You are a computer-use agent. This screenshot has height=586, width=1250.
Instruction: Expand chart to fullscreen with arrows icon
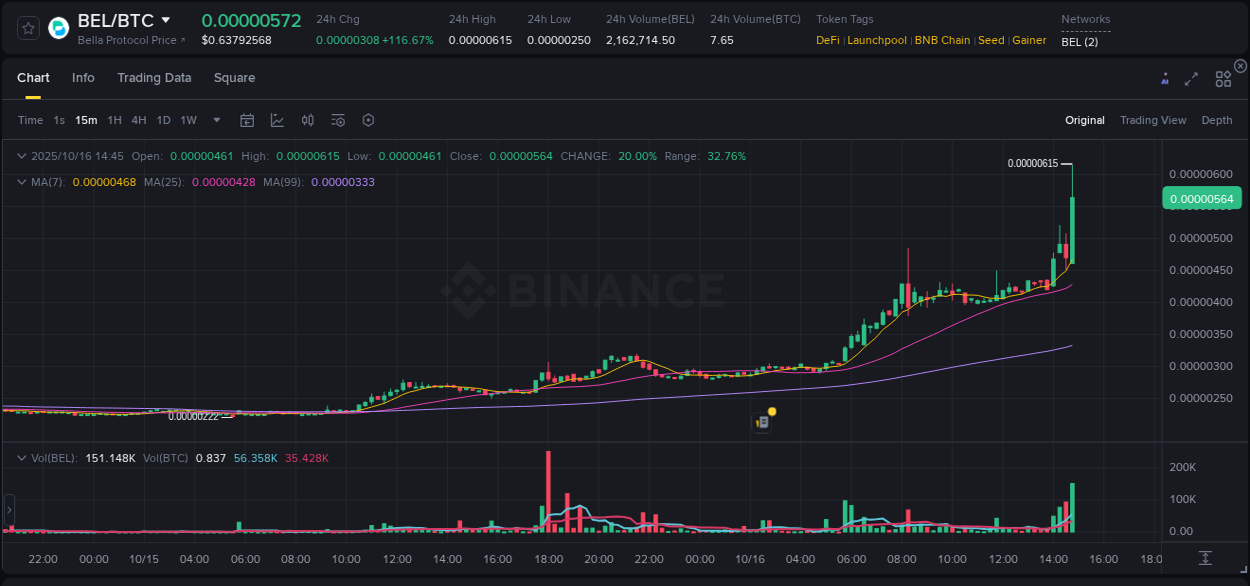pyautogui.click(x=1191, y=77)
